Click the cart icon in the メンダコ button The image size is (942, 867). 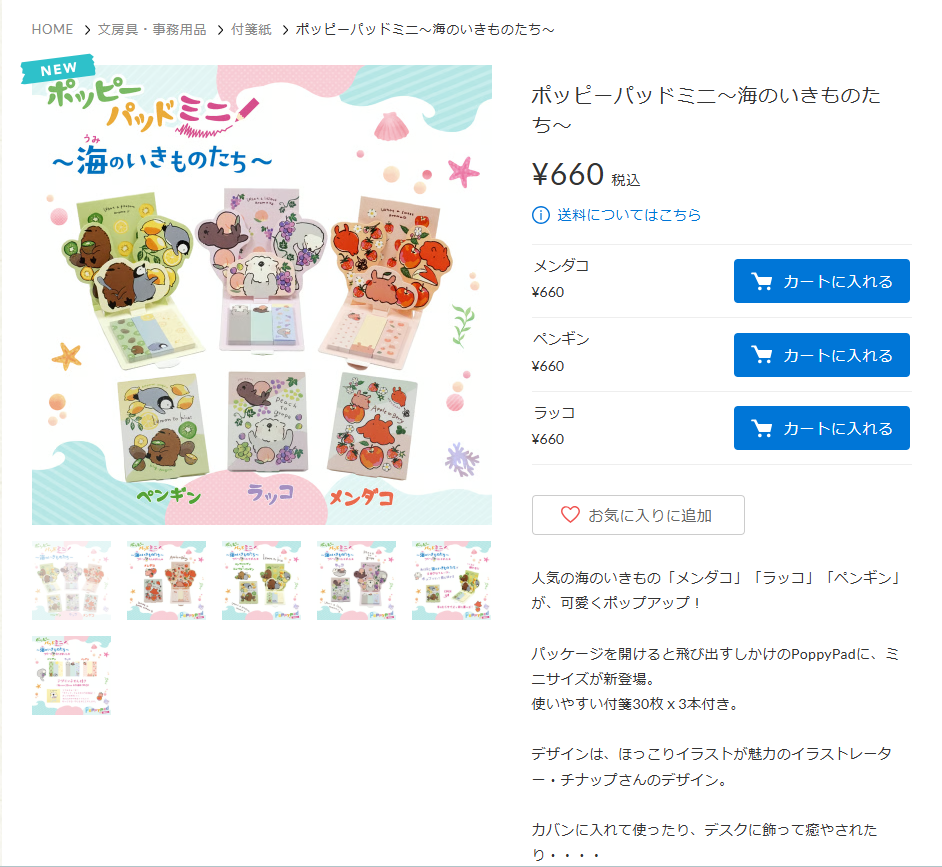762,281
